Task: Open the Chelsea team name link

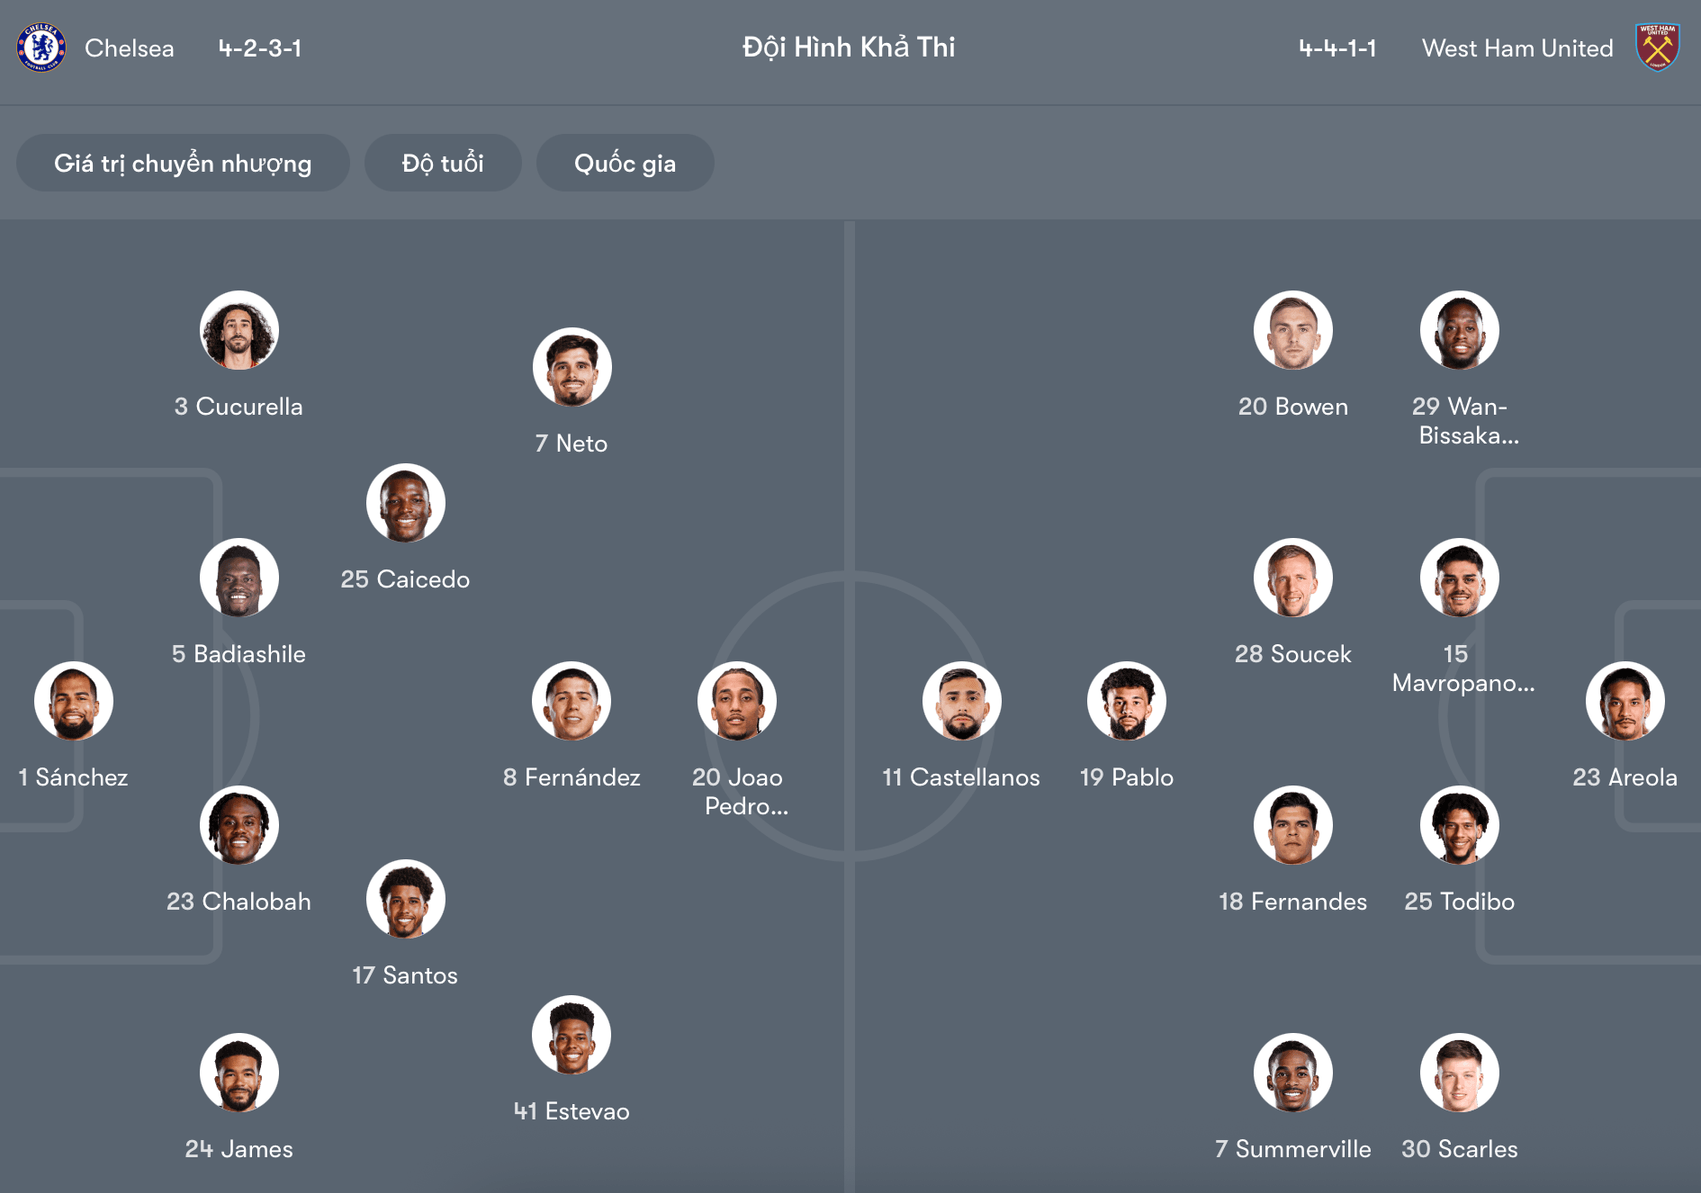Action: point(129,47)
